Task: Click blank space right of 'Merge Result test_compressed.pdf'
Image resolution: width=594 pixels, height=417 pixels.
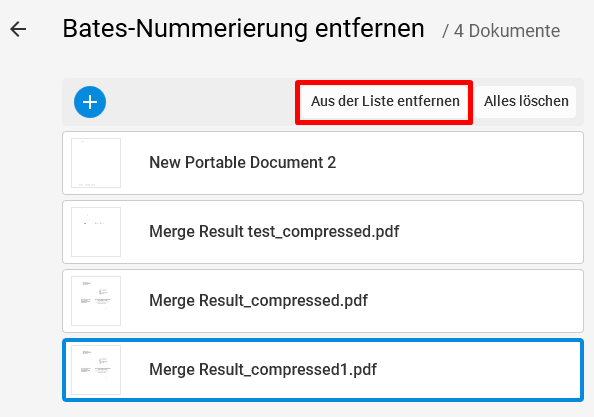Action: point(491,232)
